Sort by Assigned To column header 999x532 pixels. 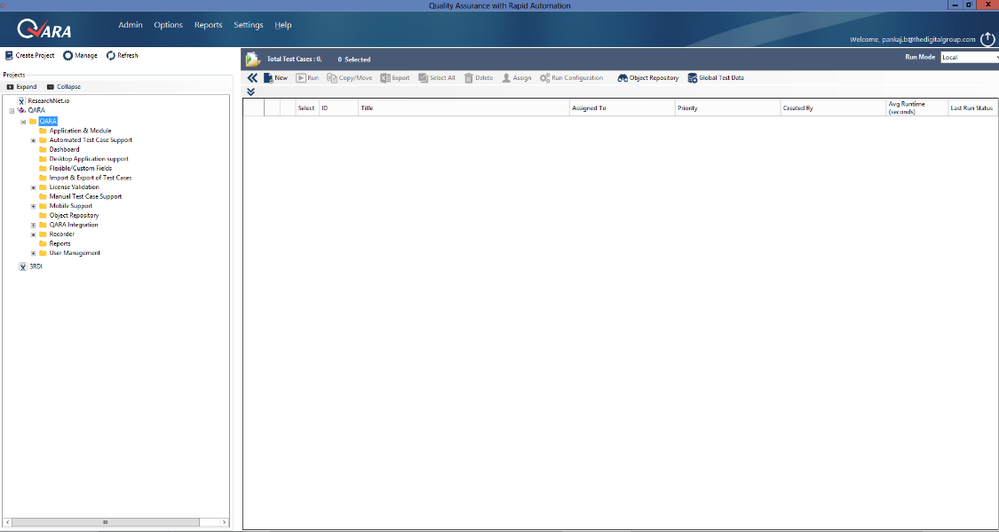point(622,108)
